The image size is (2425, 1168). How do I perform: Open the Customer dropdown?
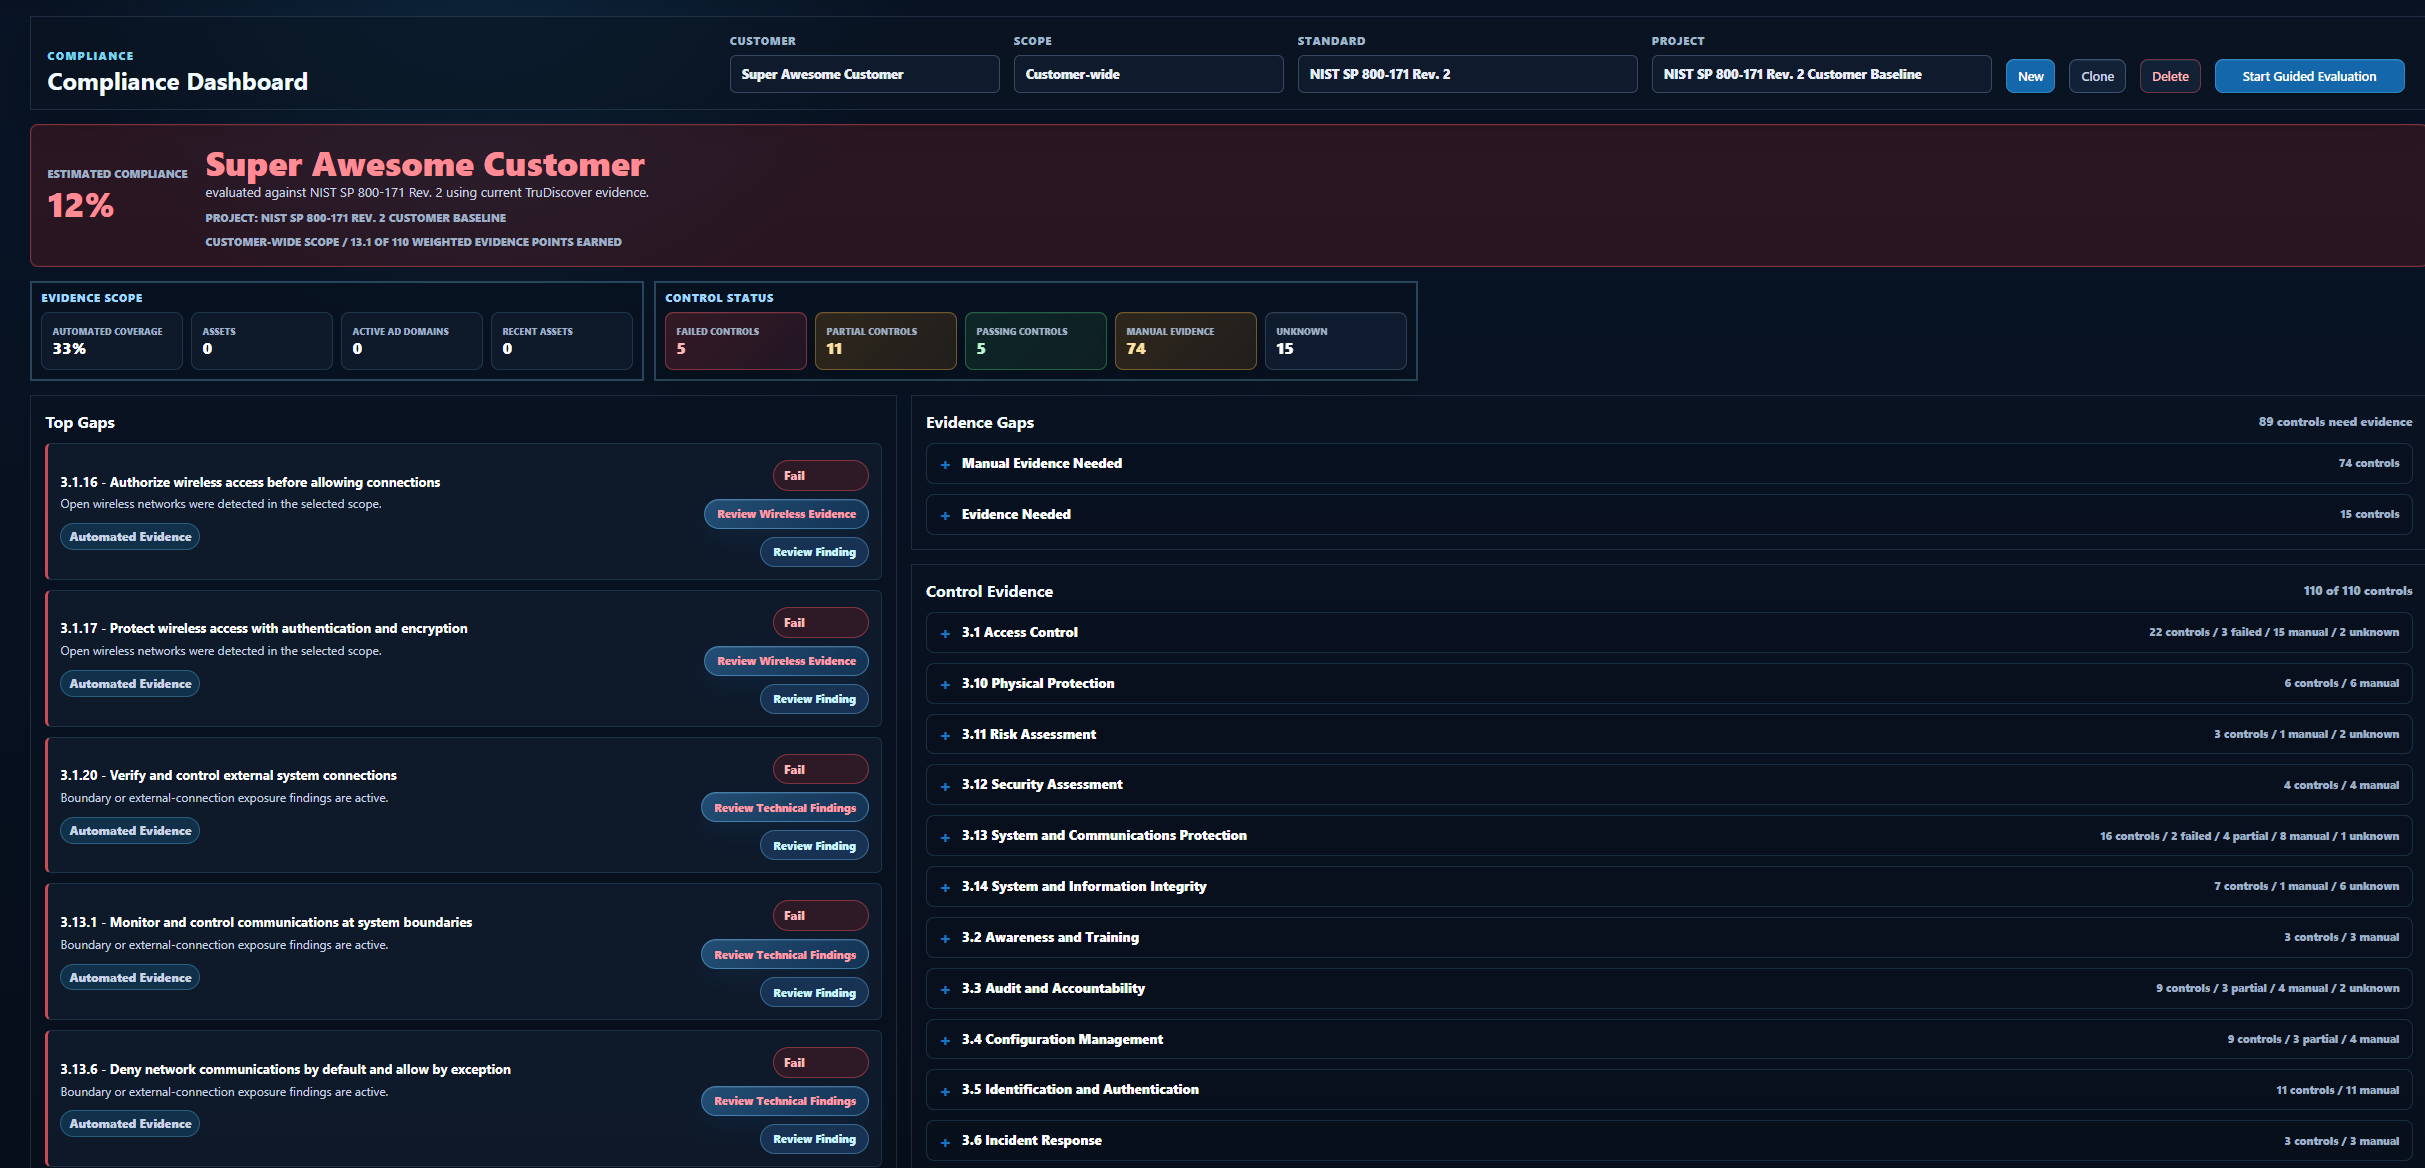(x=864, y=74)
